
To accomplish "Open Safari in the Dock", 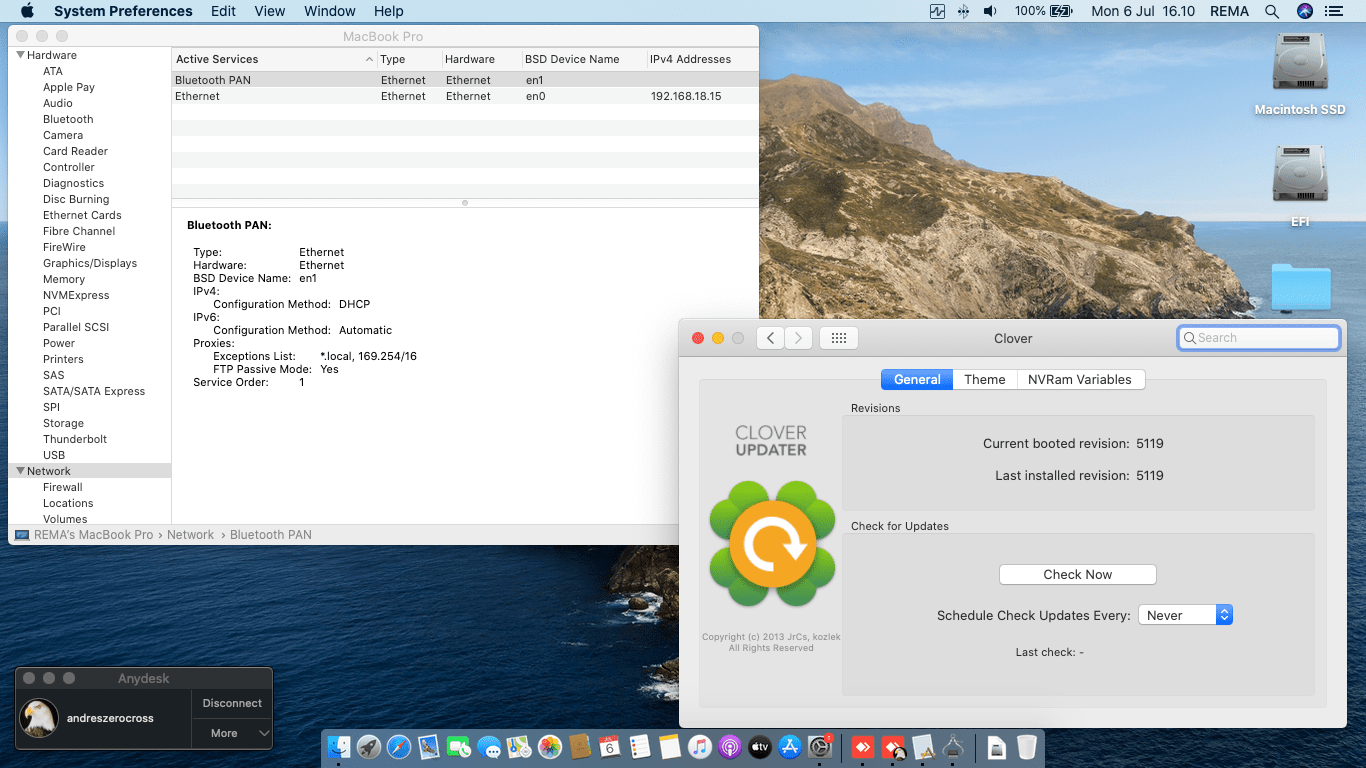I will tap(399, 747).
